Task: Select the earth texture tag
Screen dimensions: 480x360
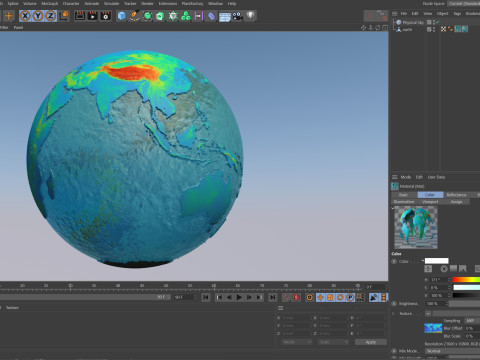Action: 458,29
